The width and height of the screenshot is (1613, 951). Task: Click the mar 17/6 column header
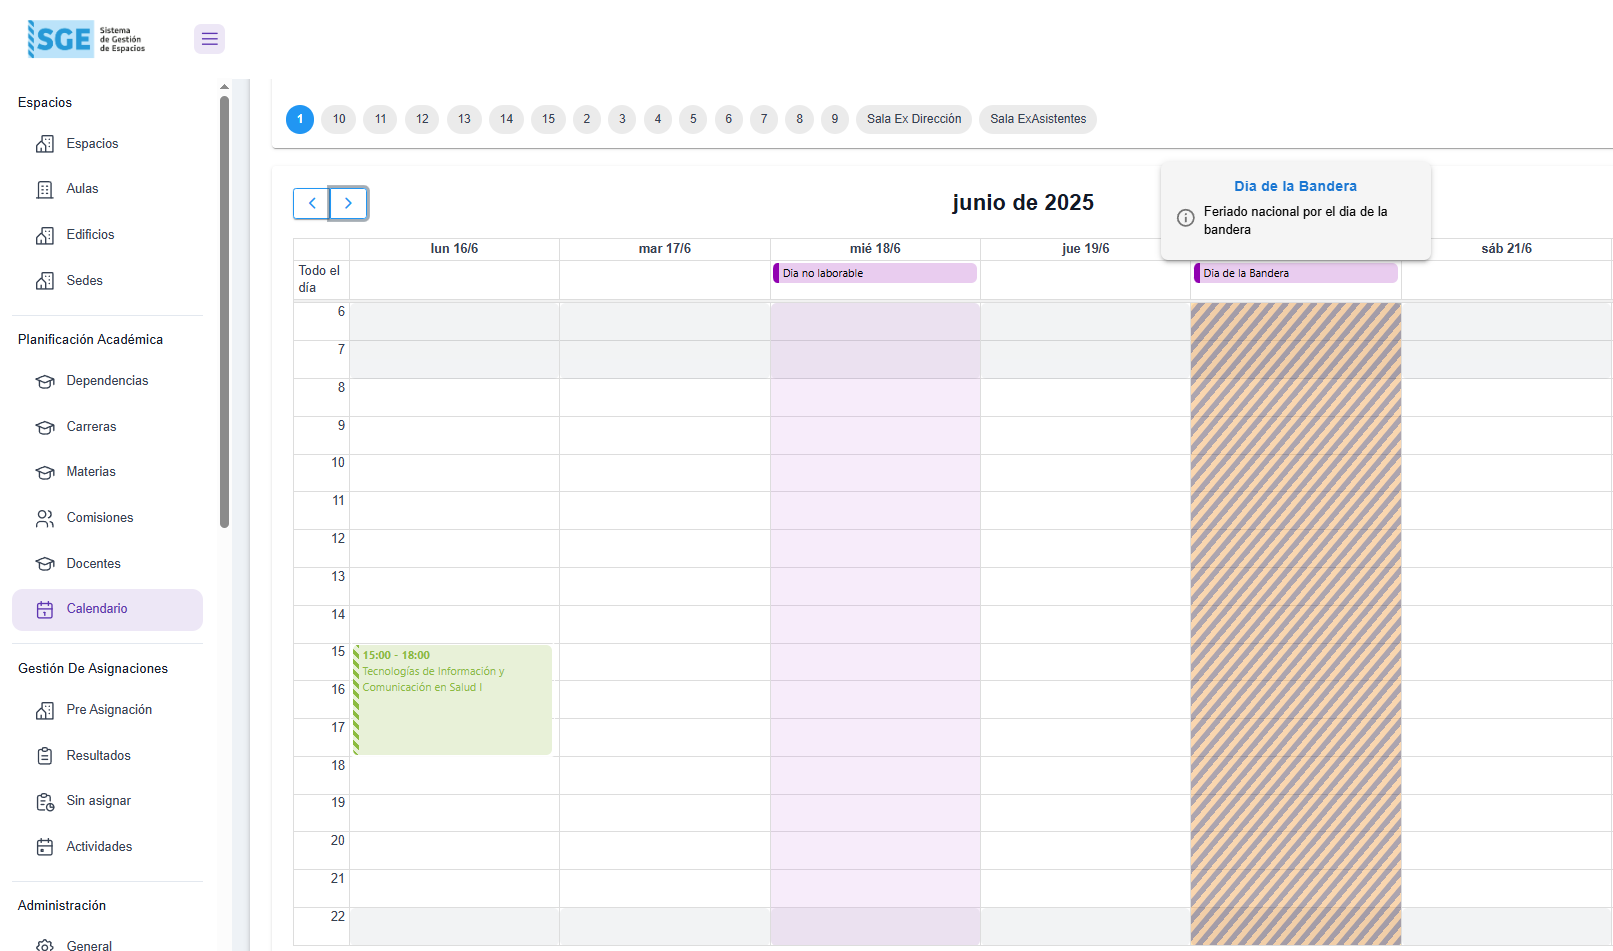pyautogui.click(x=665, y=249)
